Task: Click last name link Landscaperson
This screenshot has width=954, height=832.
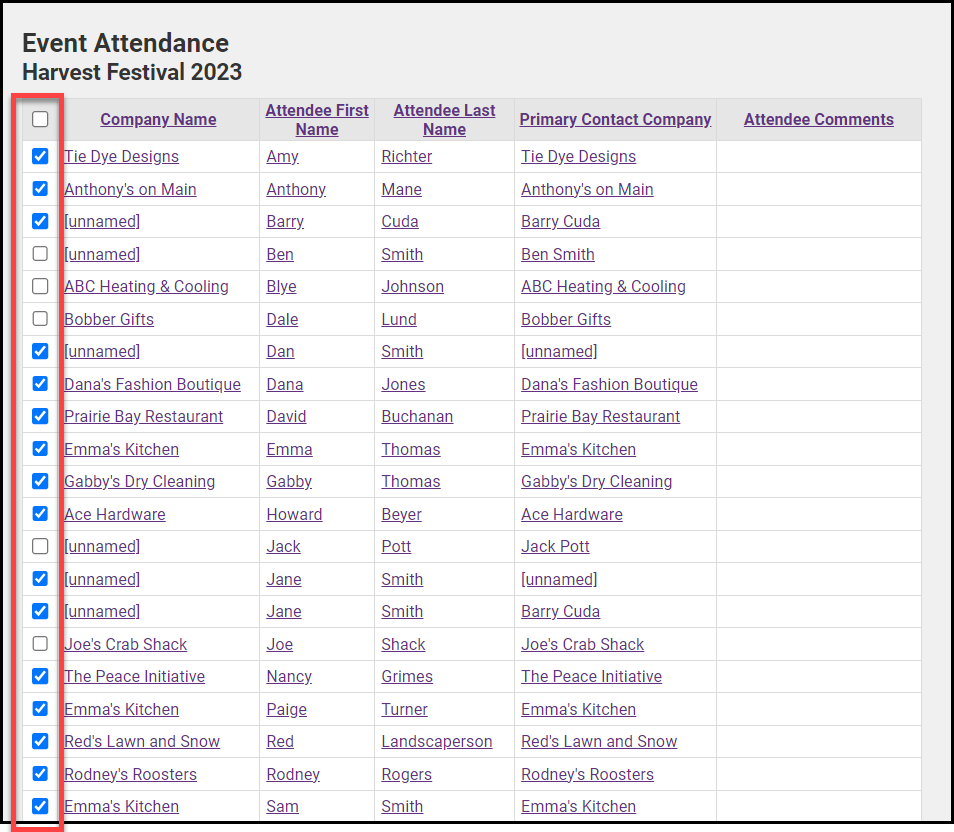Action: [436, 741]
